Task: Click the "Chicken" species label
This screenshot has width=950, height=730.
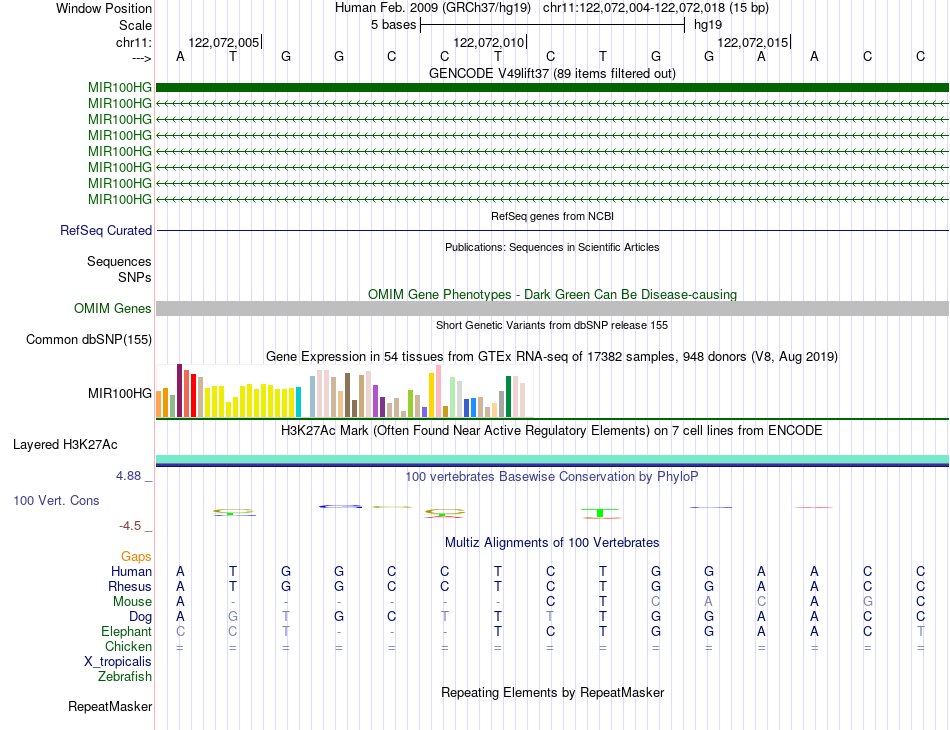Action: pyautogui.click(x=128, y=646)
